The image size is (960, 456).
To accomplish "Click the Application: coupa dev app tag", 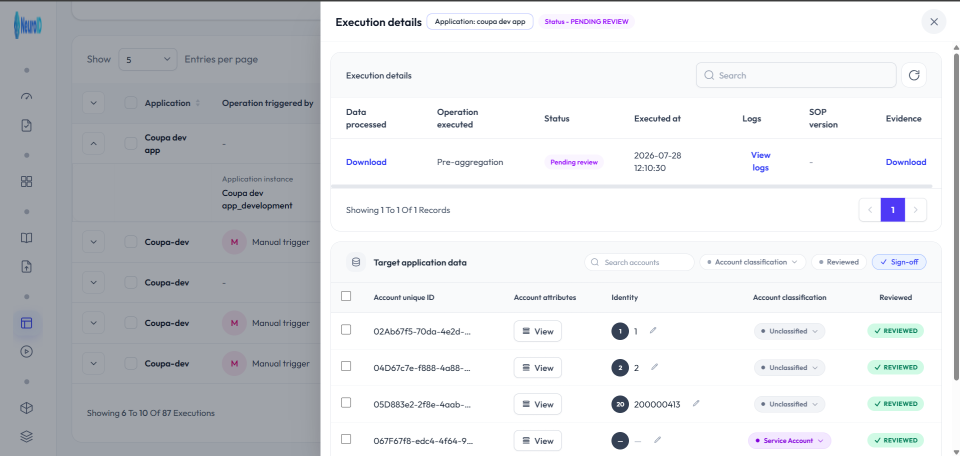I will (x=480, y=21).
